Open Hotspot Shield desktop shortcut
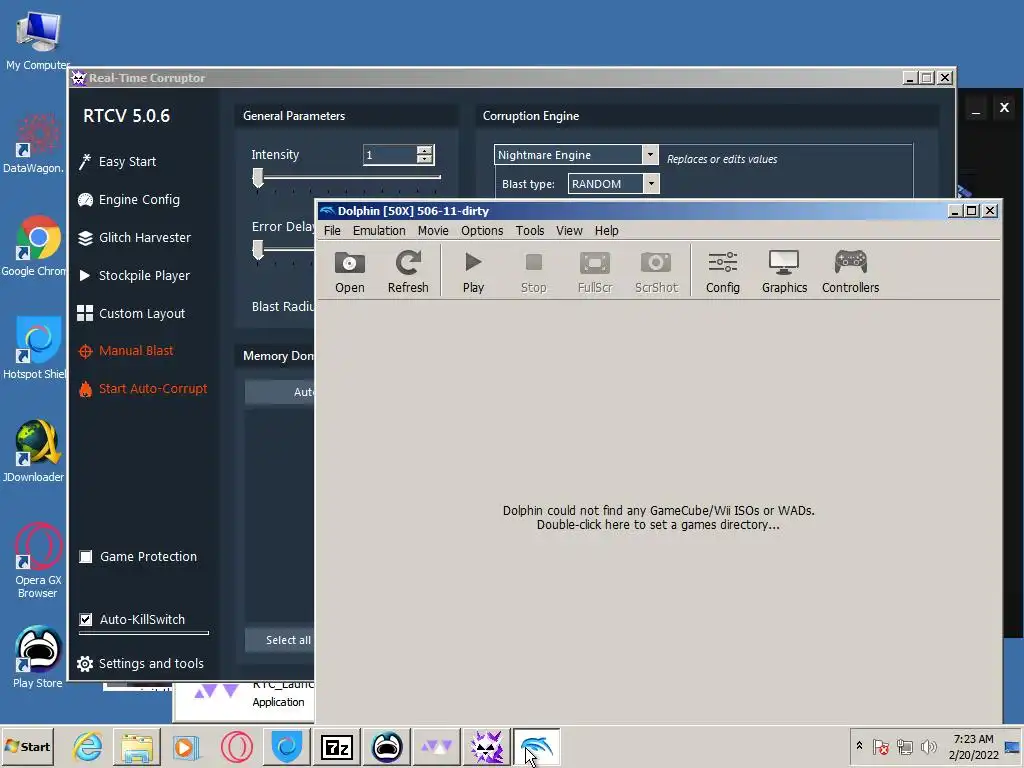The image size is (1024, 768). pos(34,349)
